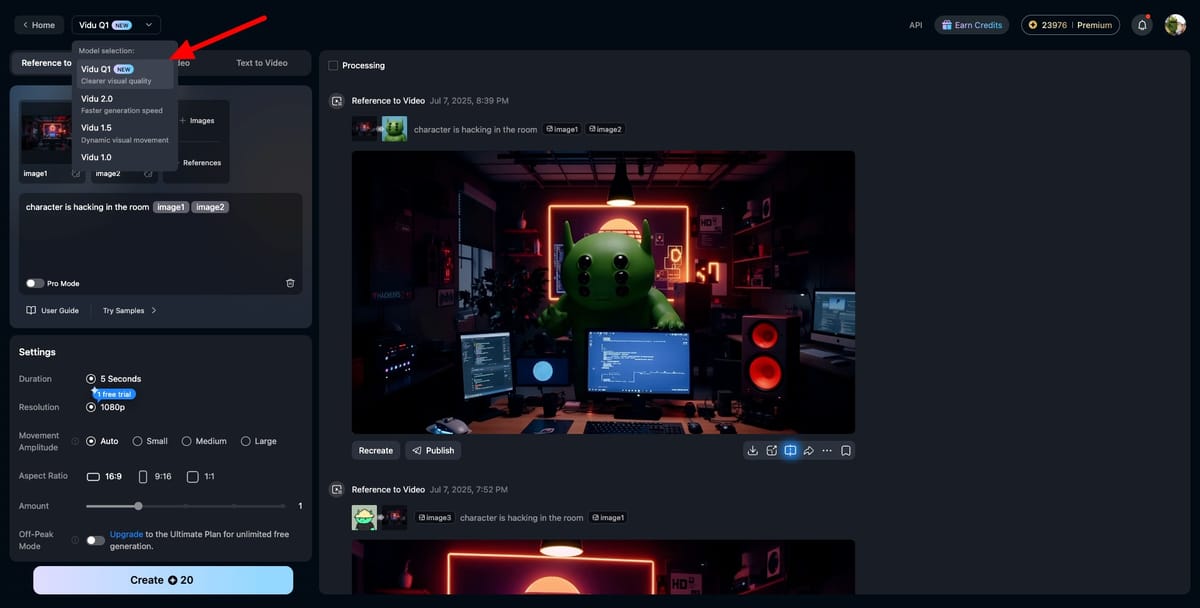Toggle Pro Mode switch
Image resolution: width=1200 pixels, height=608 pixels.
pos(35,283)
